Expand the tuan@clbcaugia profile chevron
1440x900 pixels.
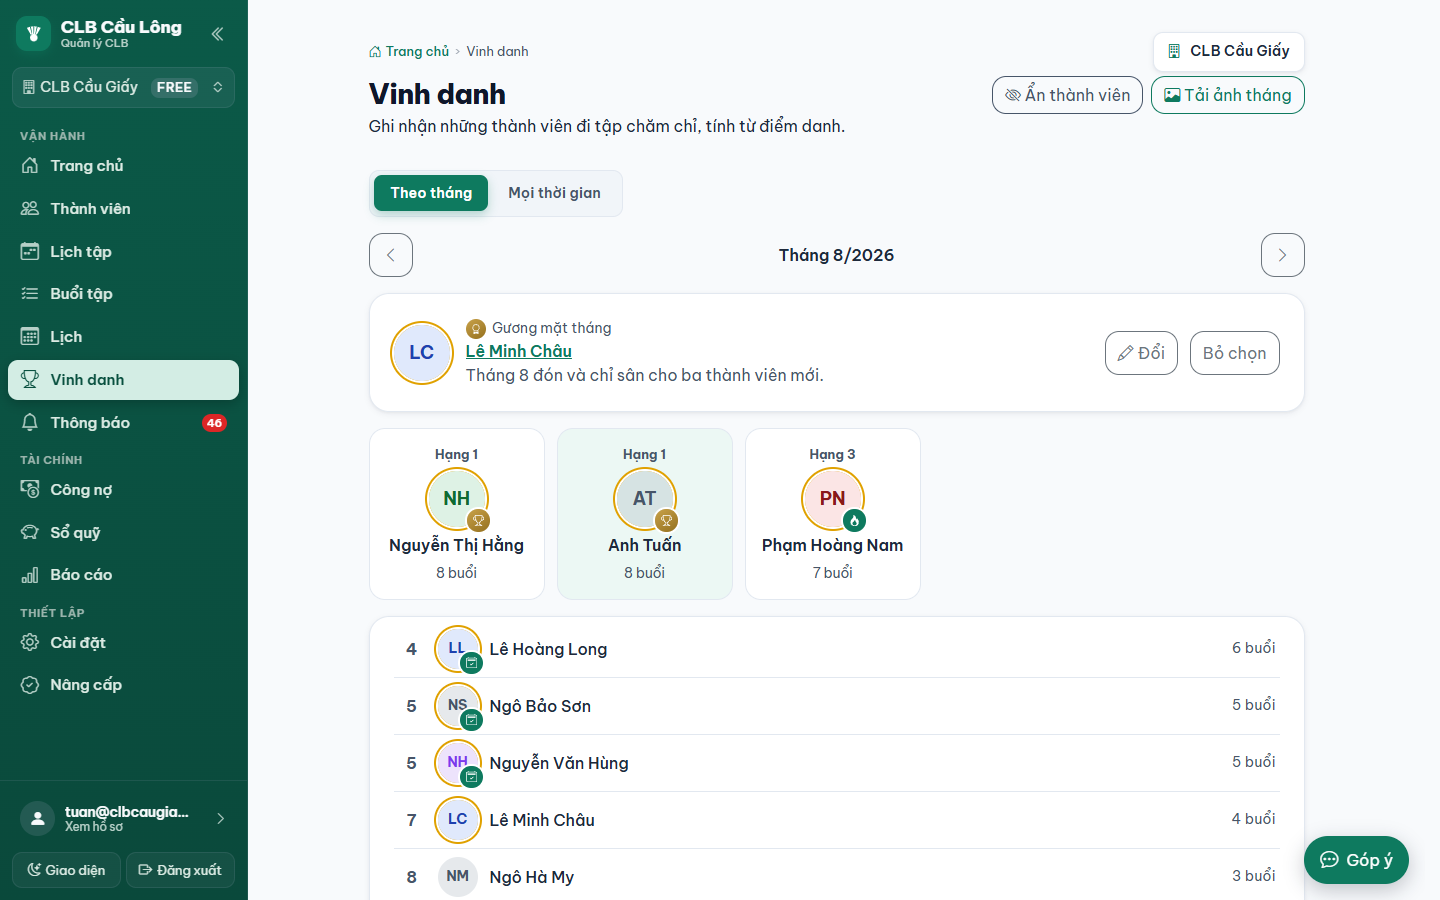221,819
